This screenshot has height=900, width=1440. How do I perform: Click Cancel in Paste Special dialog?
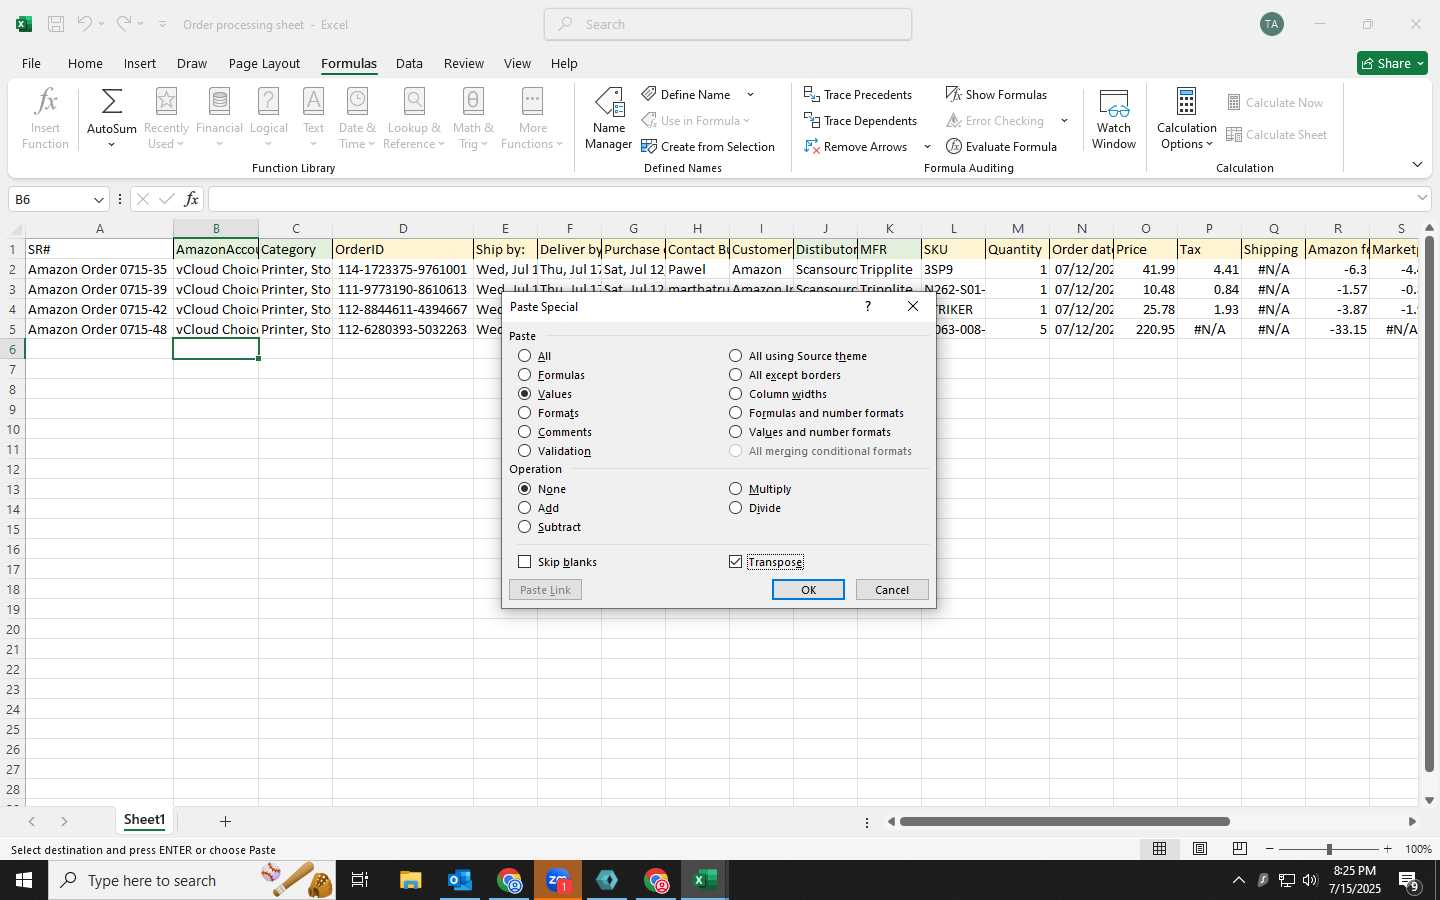[892, 590]
